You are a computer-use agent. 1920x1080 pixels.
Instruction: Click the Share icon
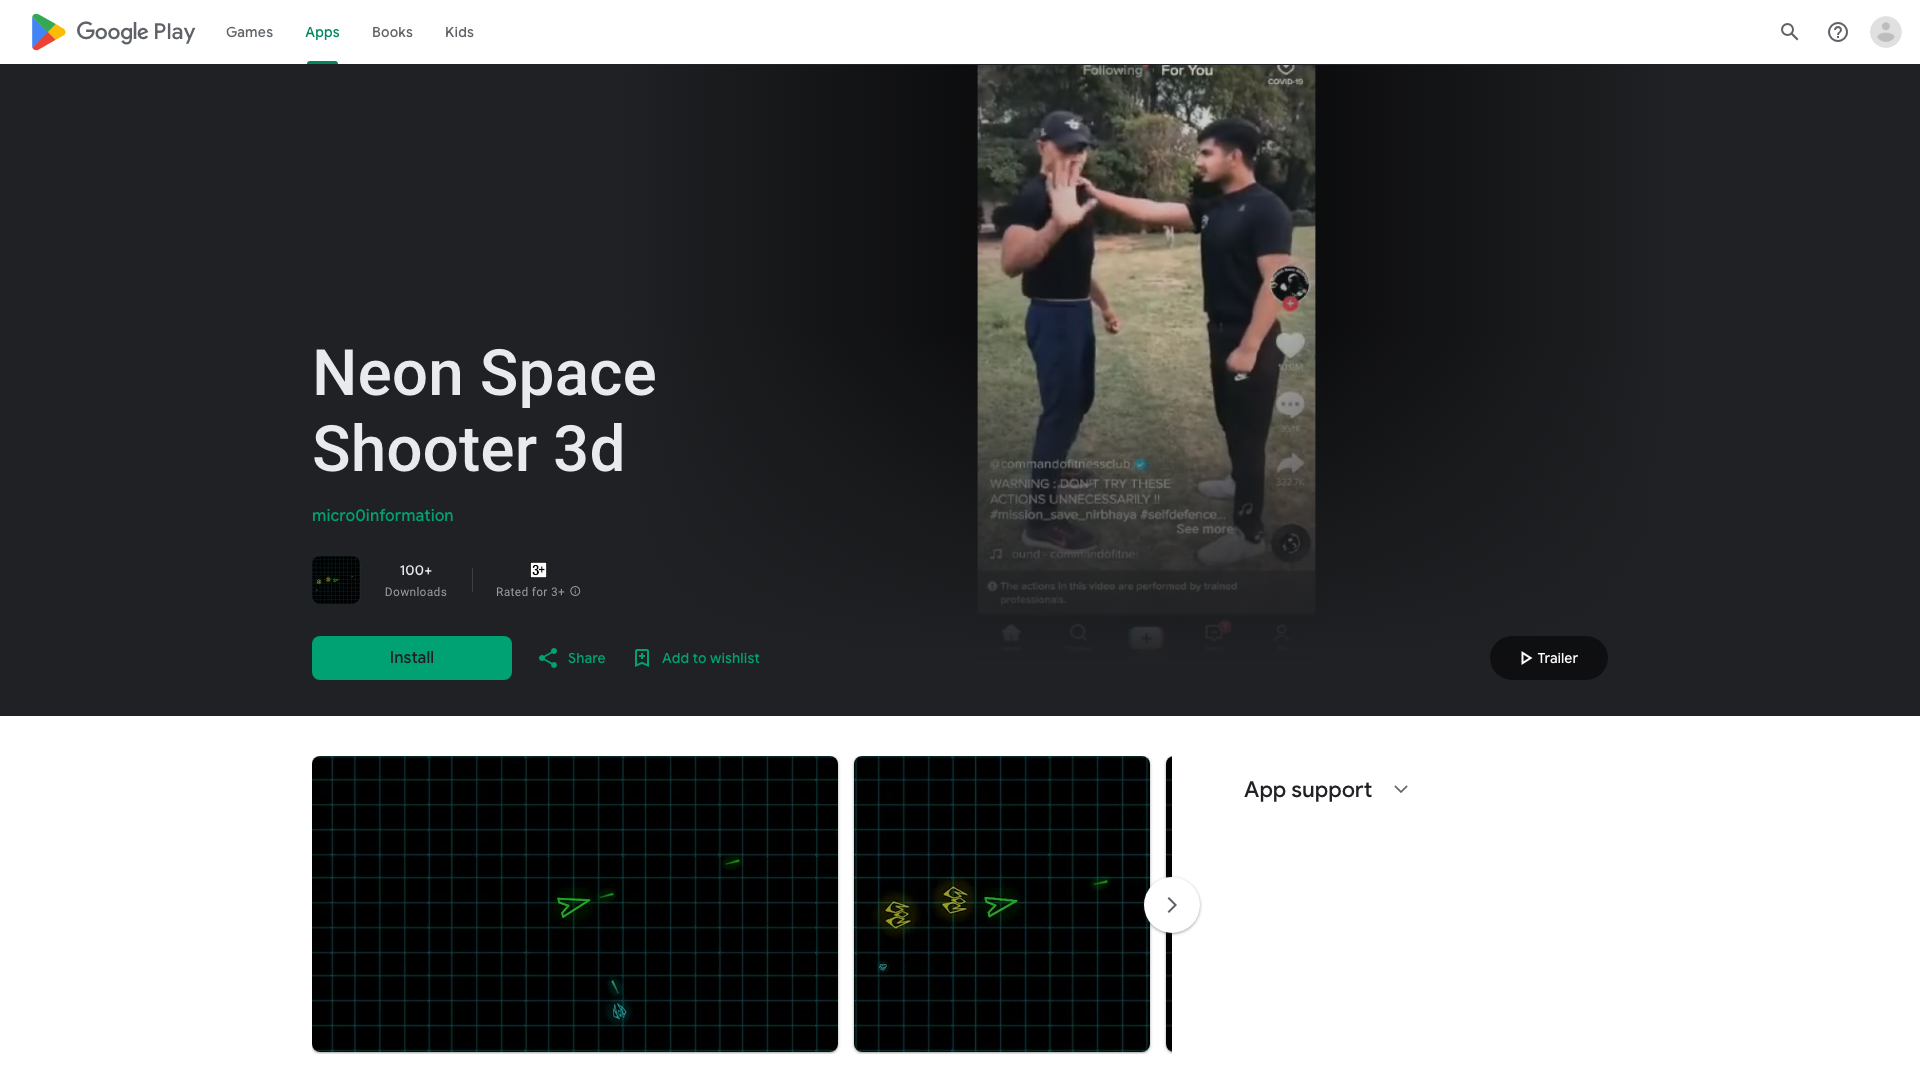(548, 658)
